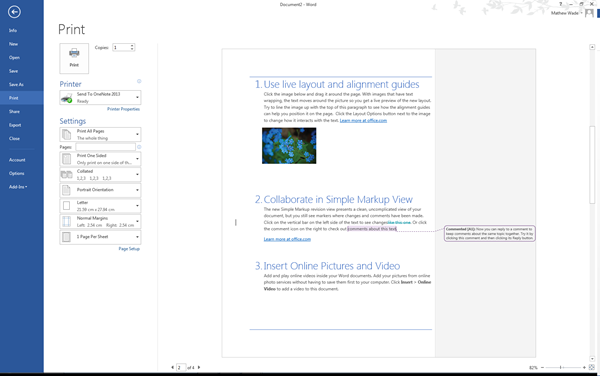Open the Save As page
This screenshot has width=600, height=376.
[16, 85]
